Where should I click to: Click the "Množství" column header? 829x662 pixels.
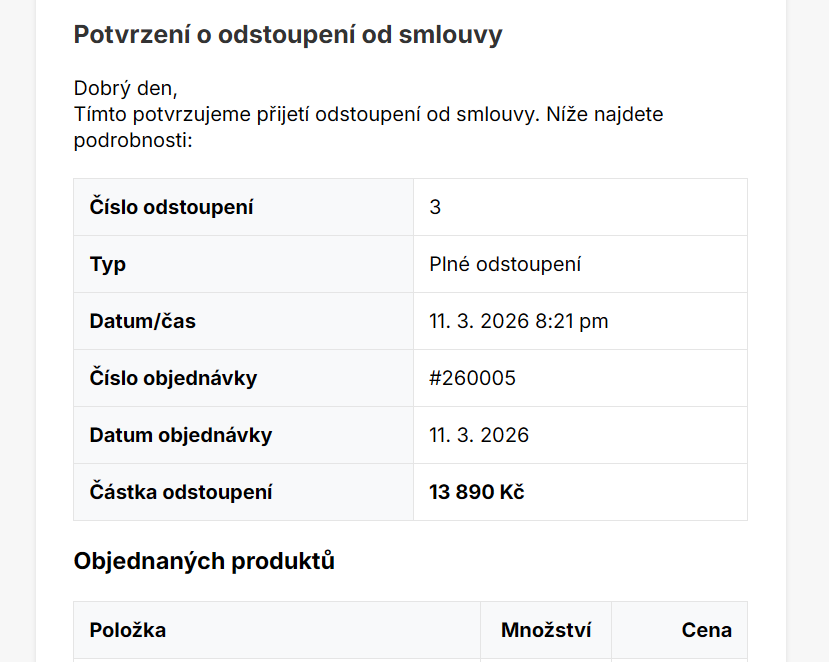click(x=546, y=631)
